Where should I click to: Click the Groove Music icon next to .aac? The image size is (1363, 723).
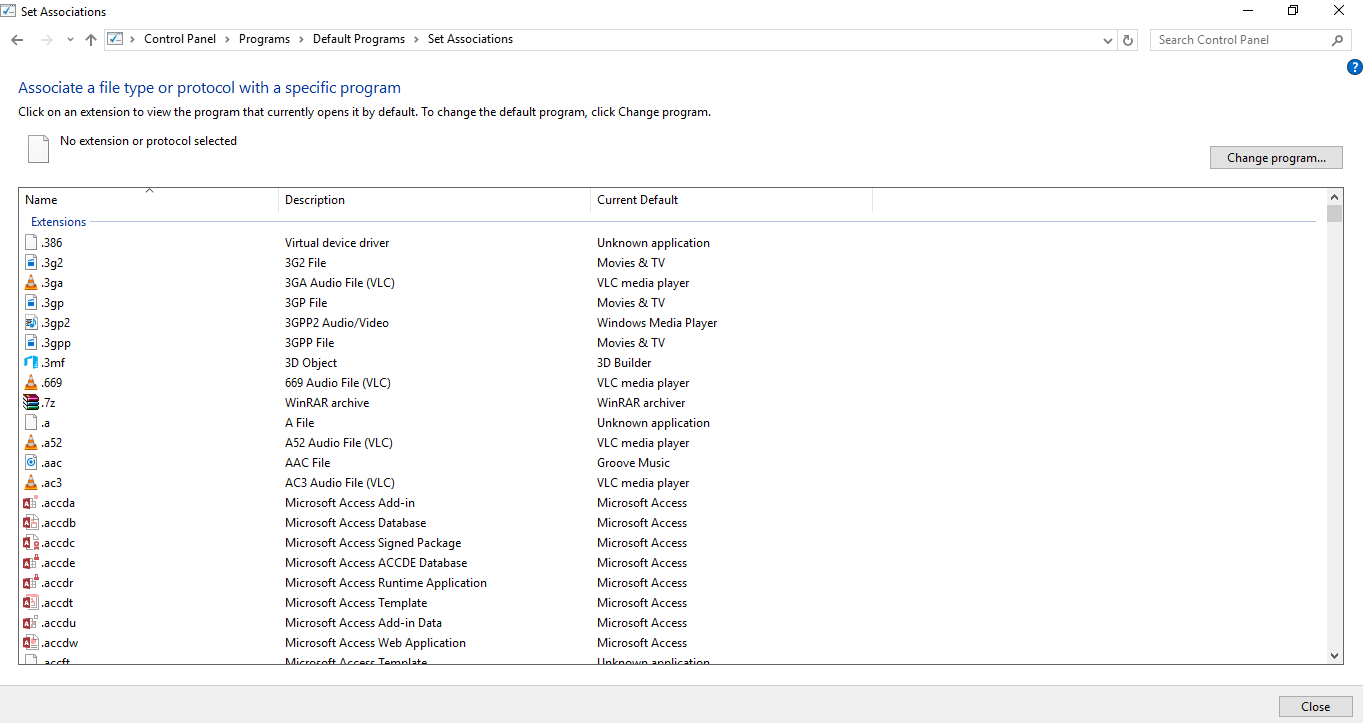click(x=30, y=462)
